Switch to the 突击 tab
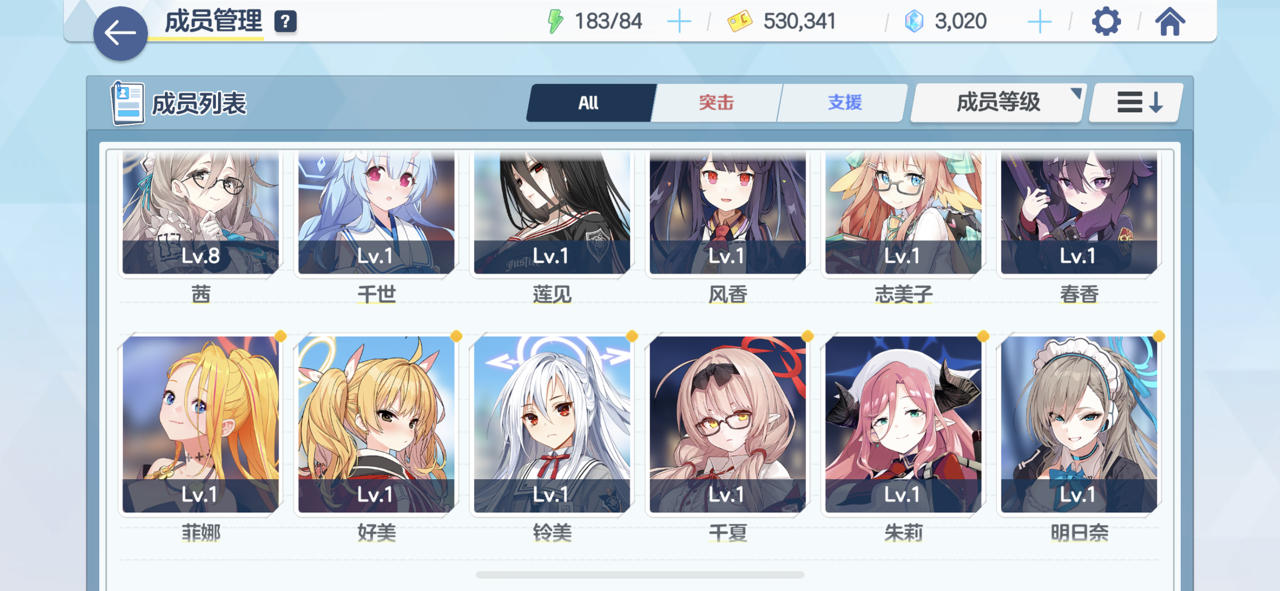Viewport: 1280px width, 591px height. click(x=716, y=102)
